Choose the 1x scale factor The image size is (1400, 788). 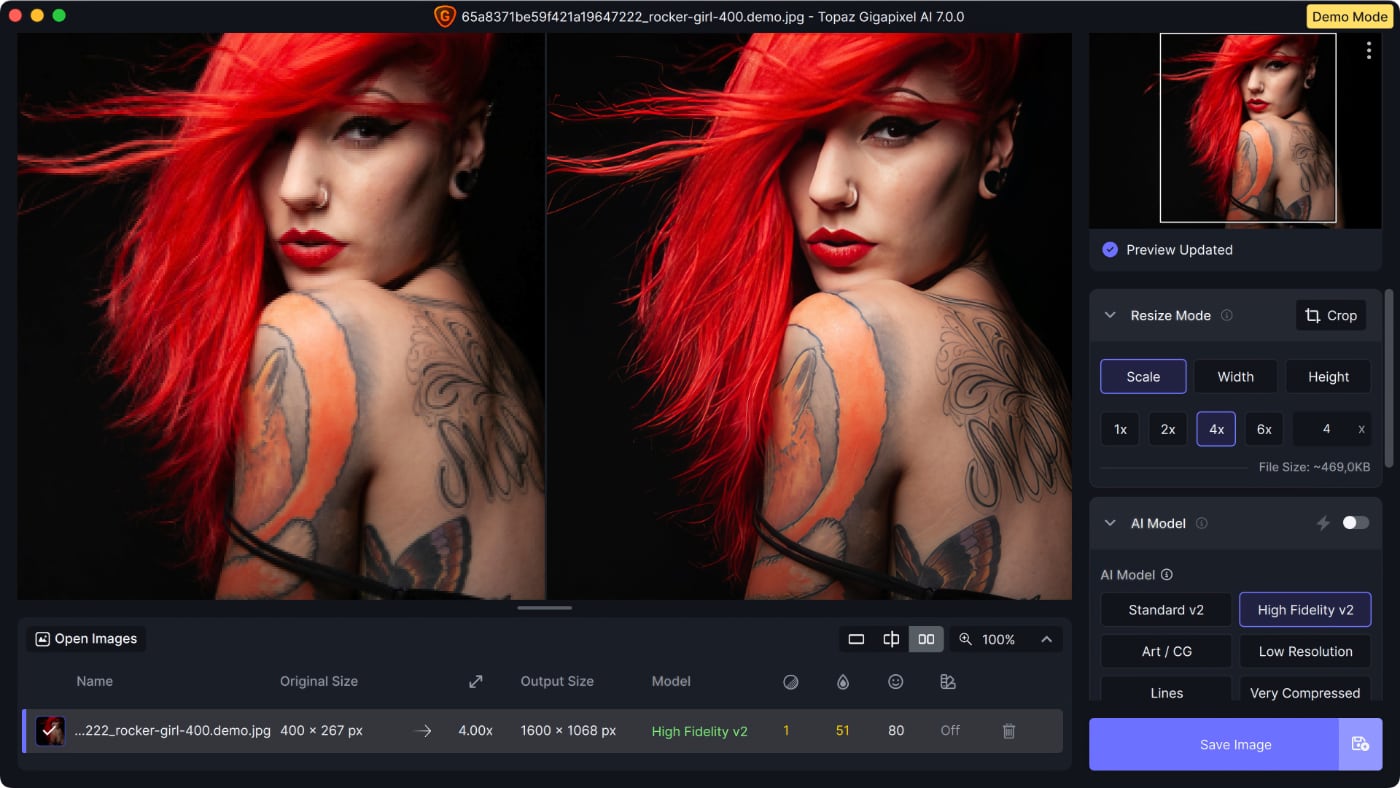coord(1120,429)
